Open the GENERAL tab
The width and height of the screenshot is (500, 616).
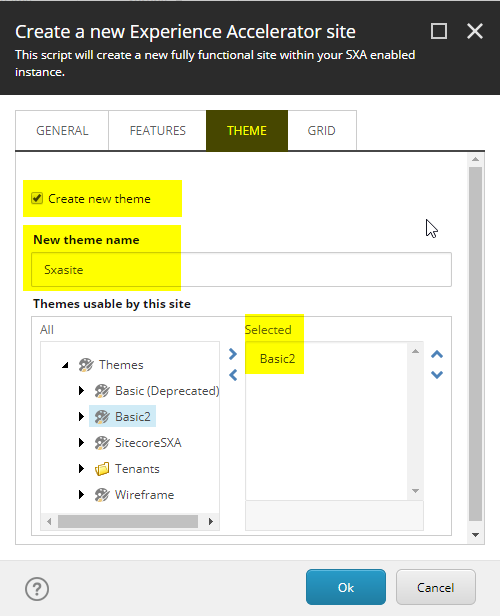coord(62,130)
